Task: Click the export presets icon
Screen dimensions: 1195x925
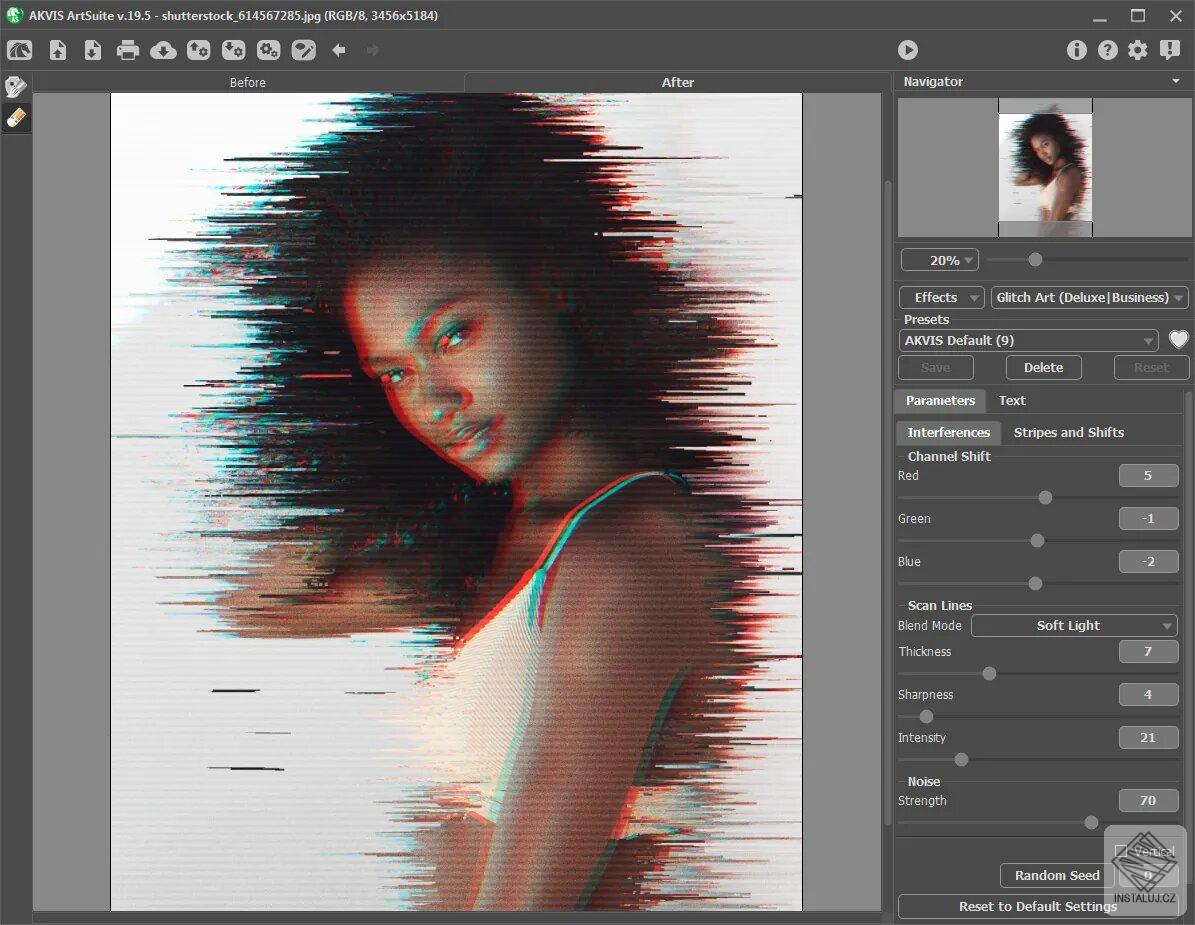Action: (233, 50)
